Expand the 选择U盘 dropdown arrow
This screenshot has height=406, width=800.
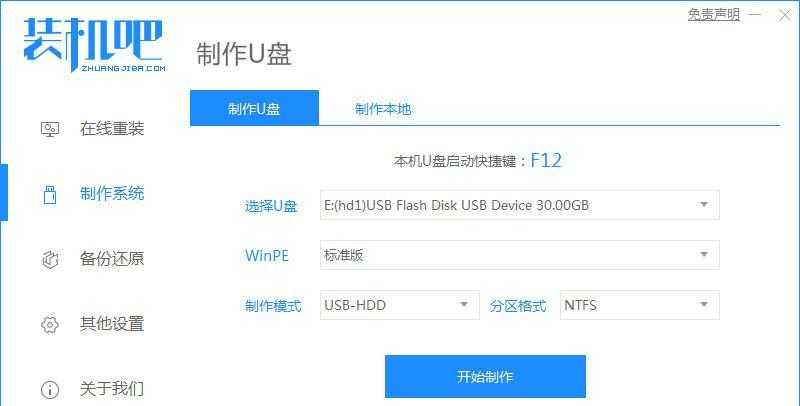(704, 205)
